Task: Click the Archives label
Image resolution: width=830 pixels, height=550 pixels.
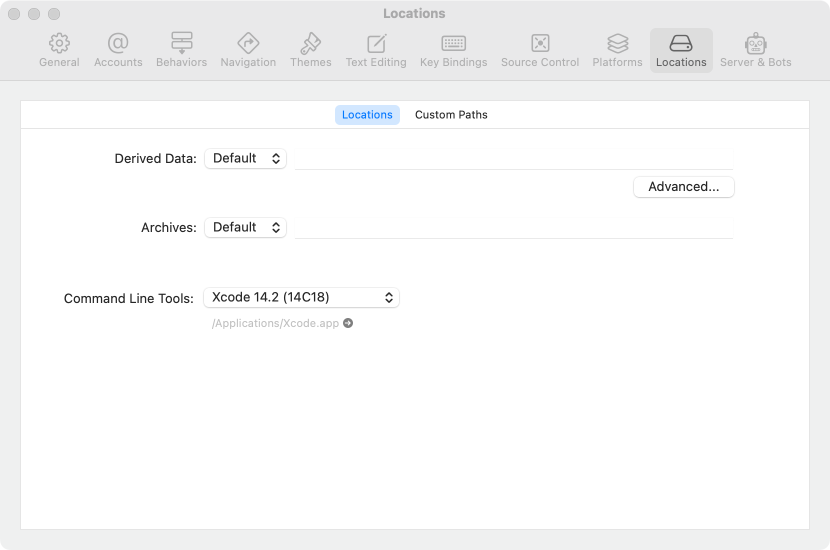Action: (168, 228)
